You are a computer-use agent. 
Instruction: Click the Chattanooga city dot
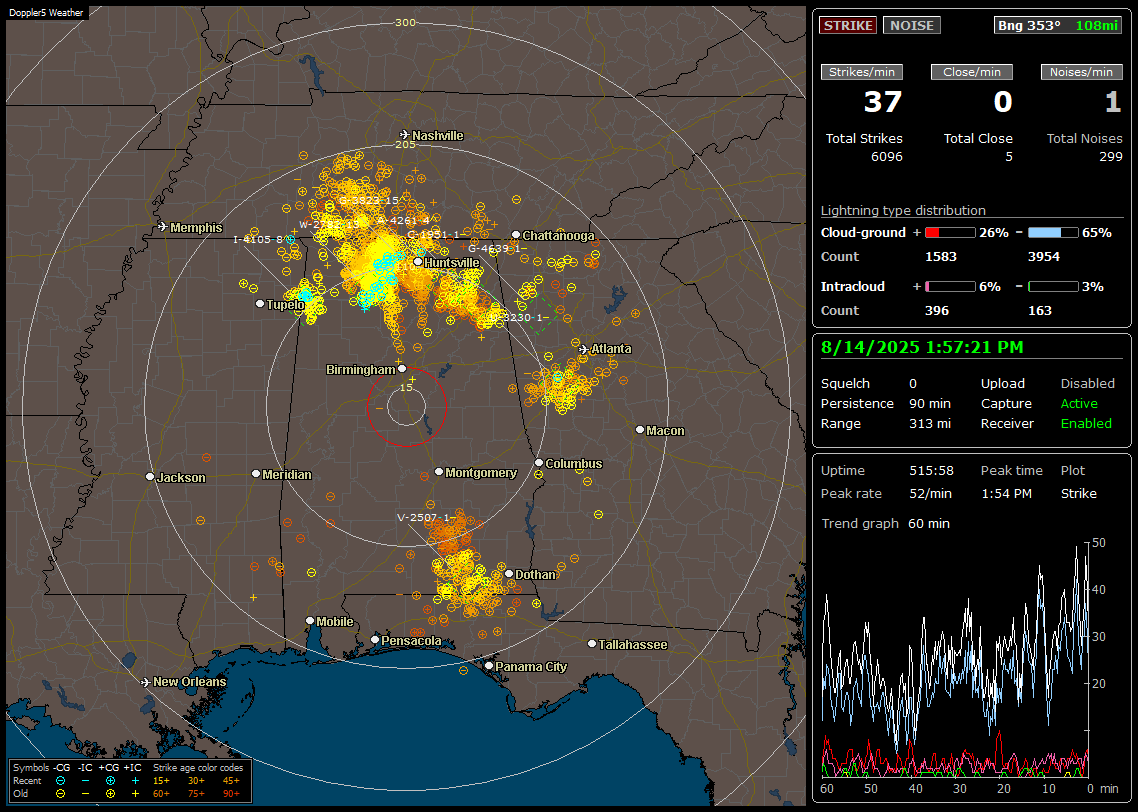[516, 235]
